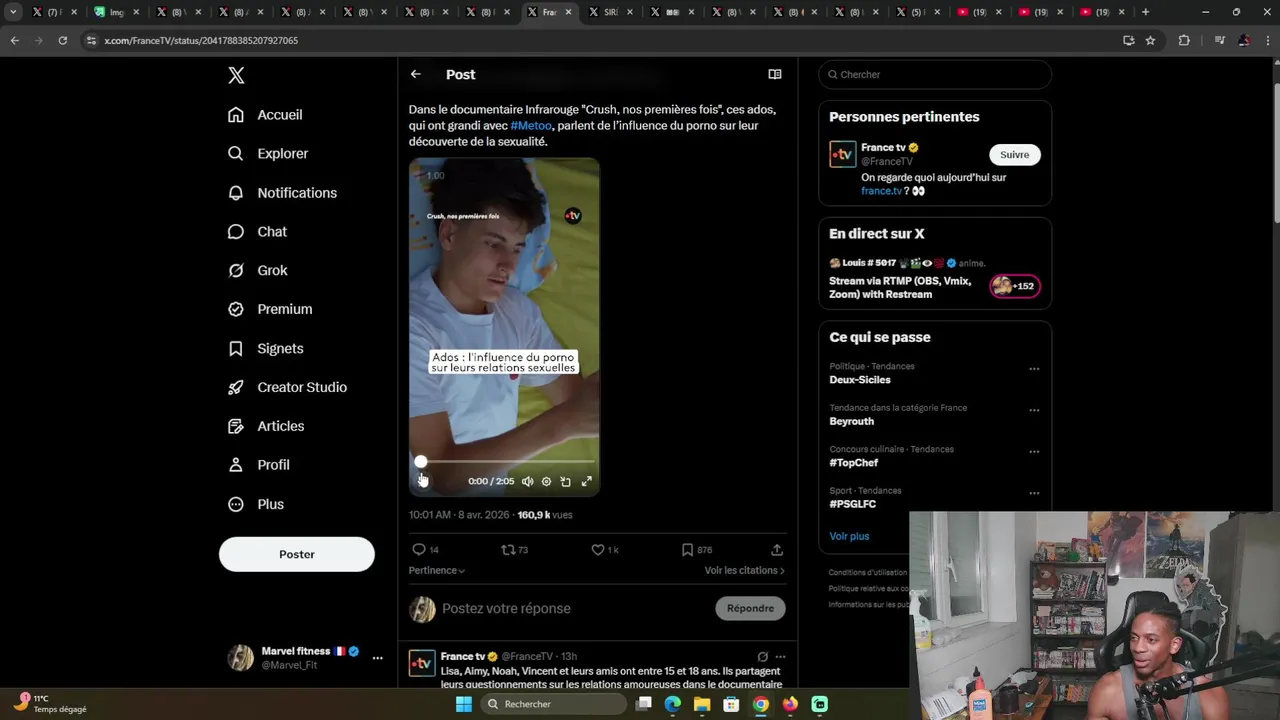Screen dimensions: 1280x720
Task: Open Creator Studio
Action: [x=287, y=387]
